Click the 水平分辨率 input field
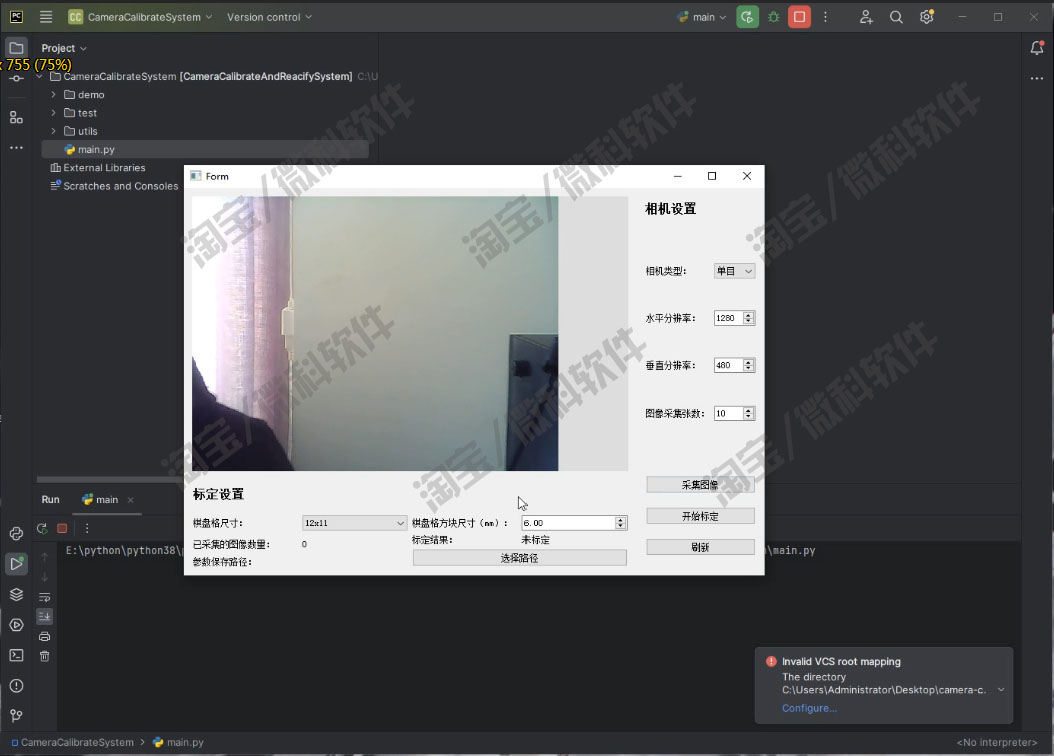The image size is (1054, 756). (x=728, y=318)
